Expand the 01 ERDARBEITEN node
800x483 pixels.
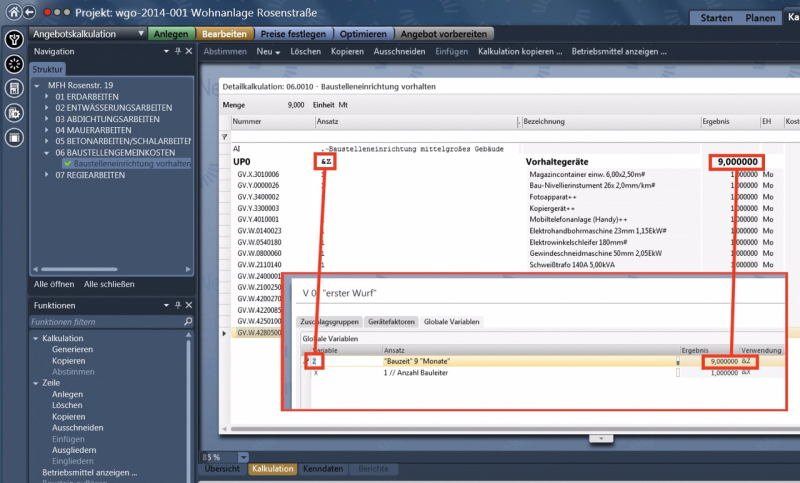click(47, 96)
